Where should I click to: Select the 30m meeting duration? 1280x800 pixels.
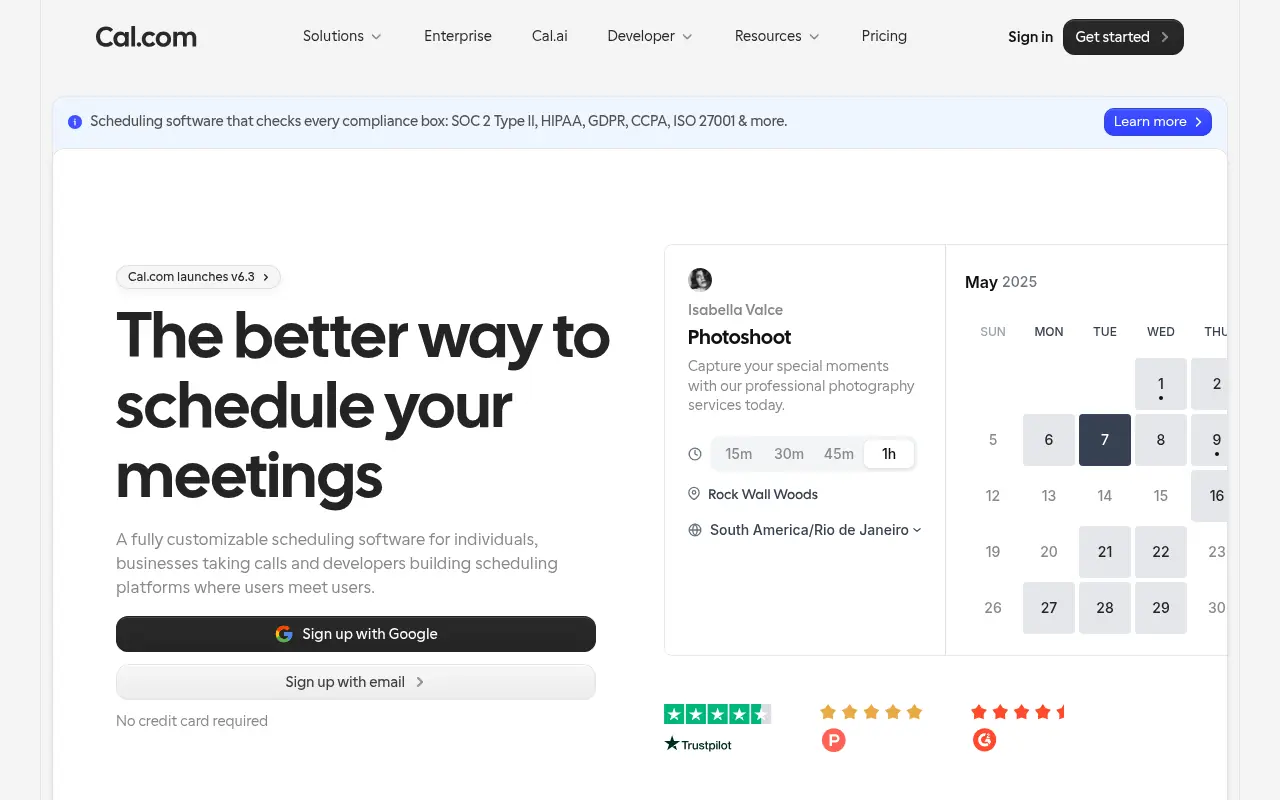pos(789,453)
